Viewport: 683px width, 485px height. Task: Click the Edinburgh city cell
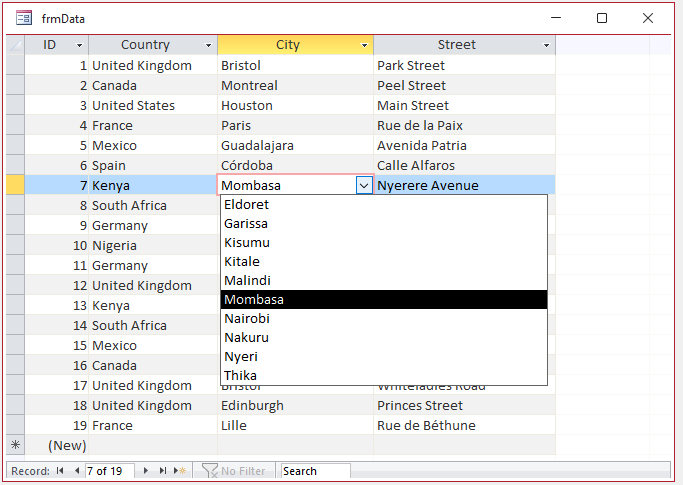[295, 405]
